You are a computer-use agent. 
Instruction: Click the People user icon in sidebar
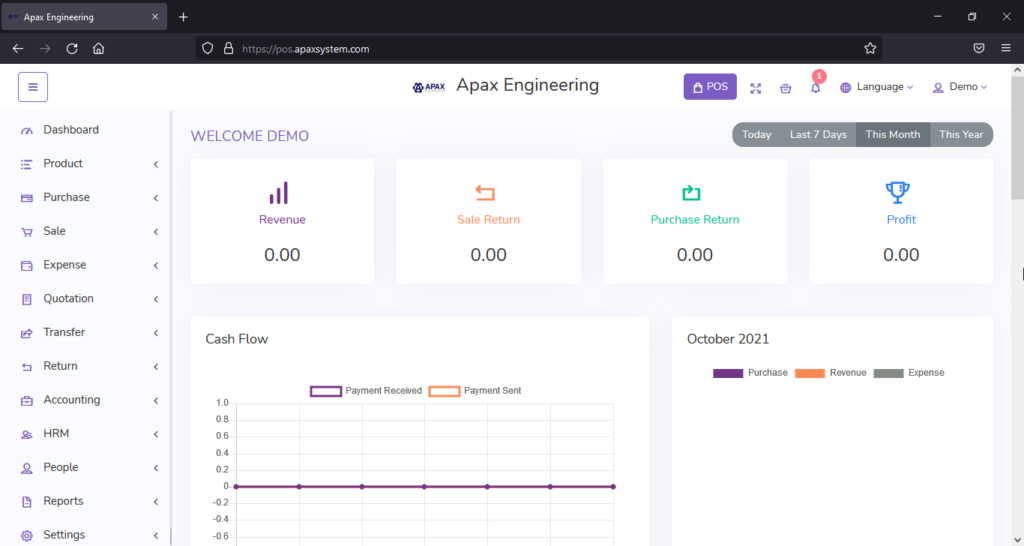(27, 468)
